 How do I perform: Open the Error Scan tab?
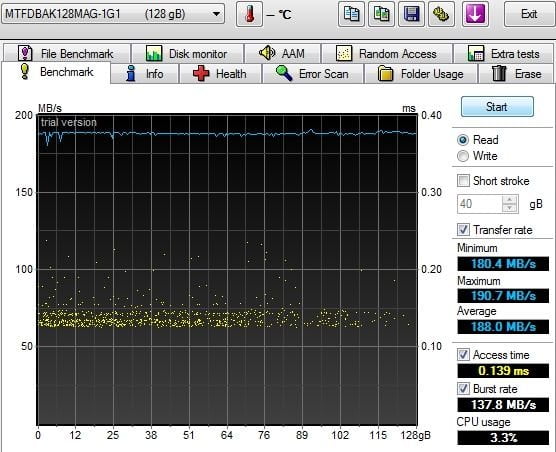pyautogui.click(x=312, y=74)
